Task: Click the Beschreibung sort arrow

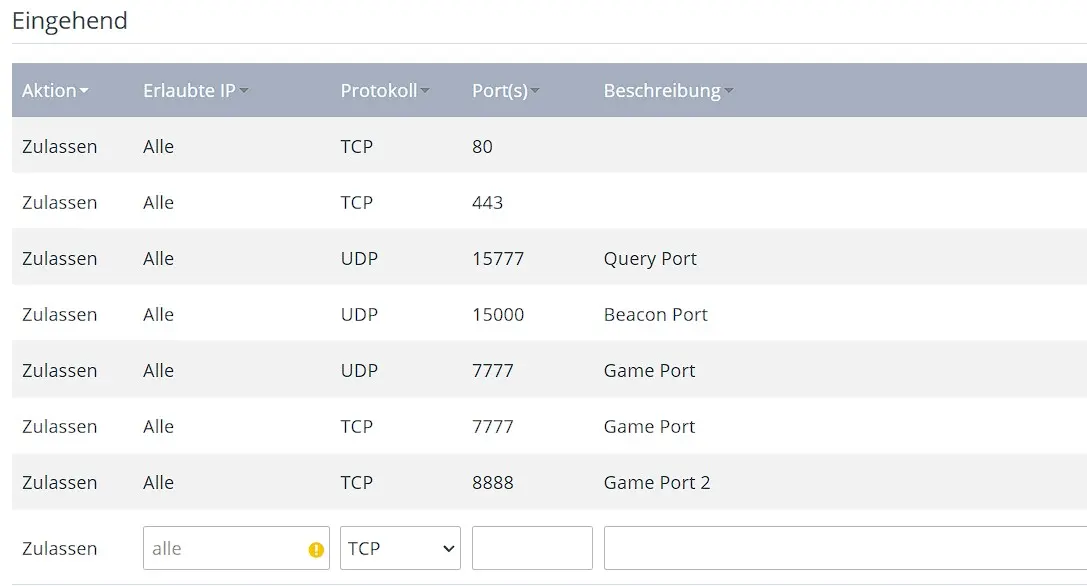Action: click(730, 90)
